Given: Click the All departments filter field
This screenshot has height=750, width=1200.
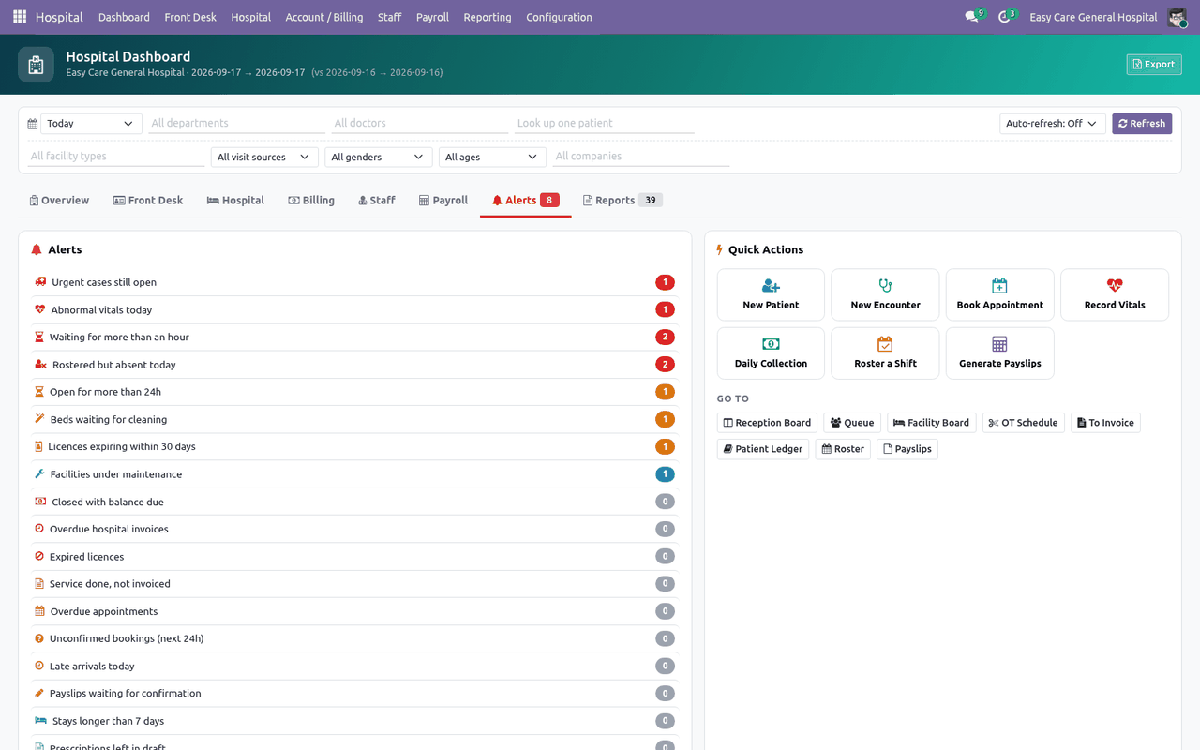Looking at the screenshot, I should point(236,124).
